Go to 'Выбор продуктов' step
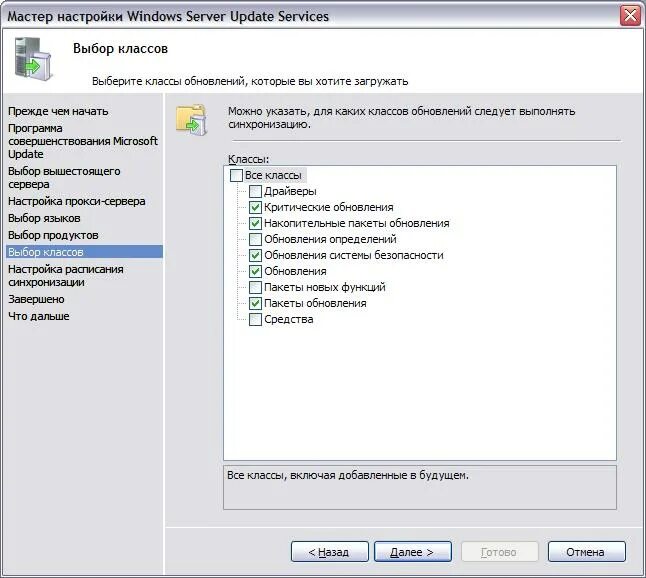 point(53,235)
